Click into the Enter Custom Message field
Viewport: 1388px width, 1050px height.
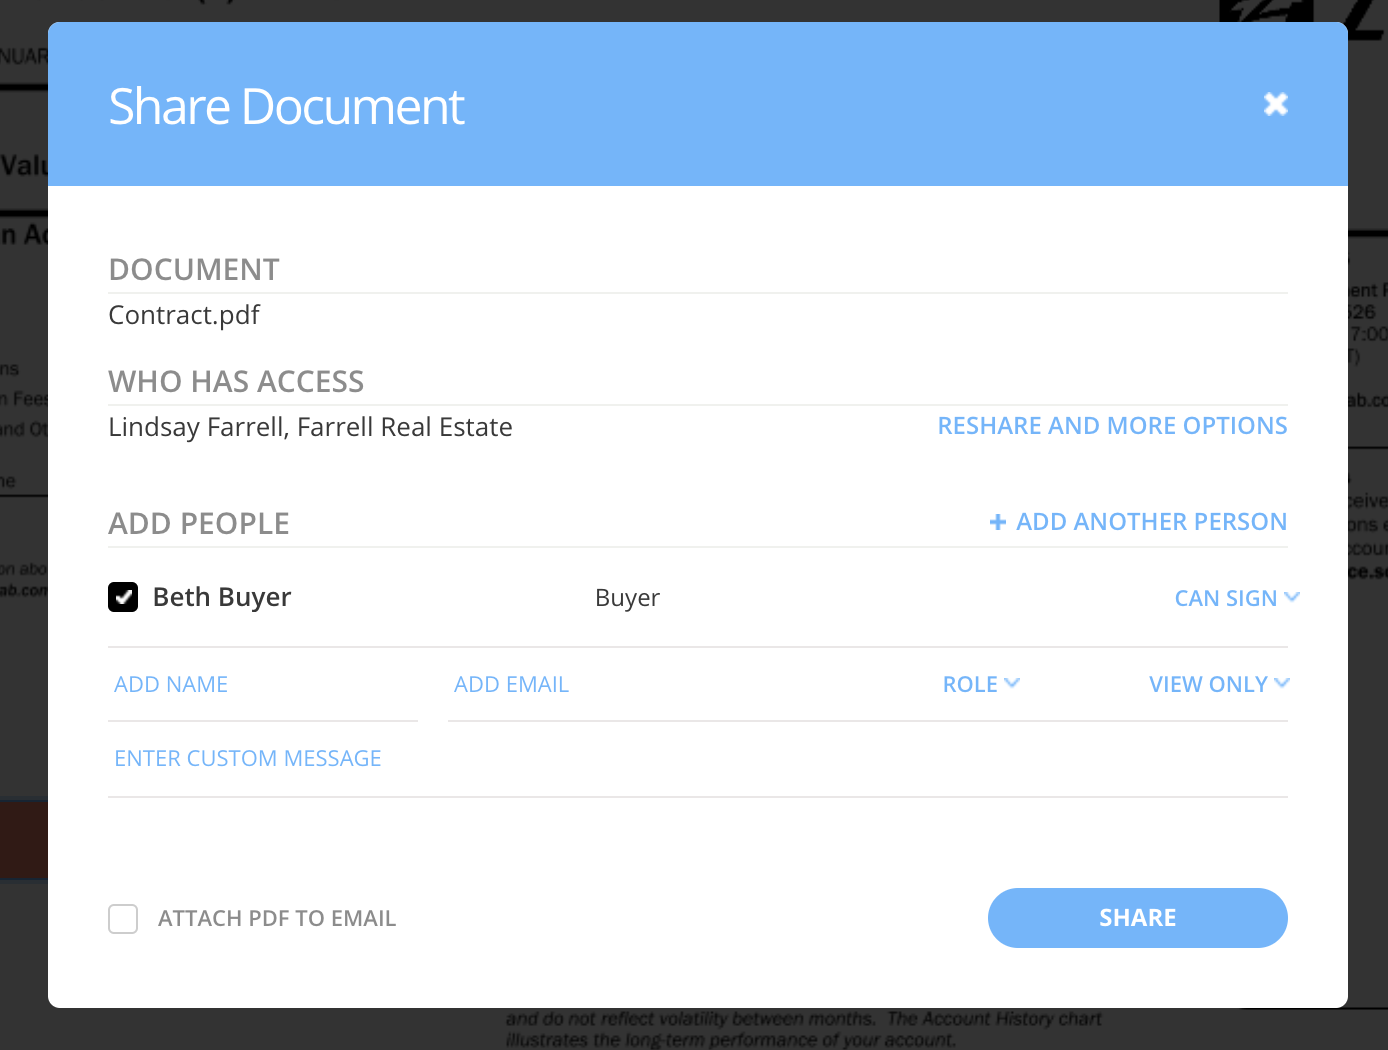point(697,758)
